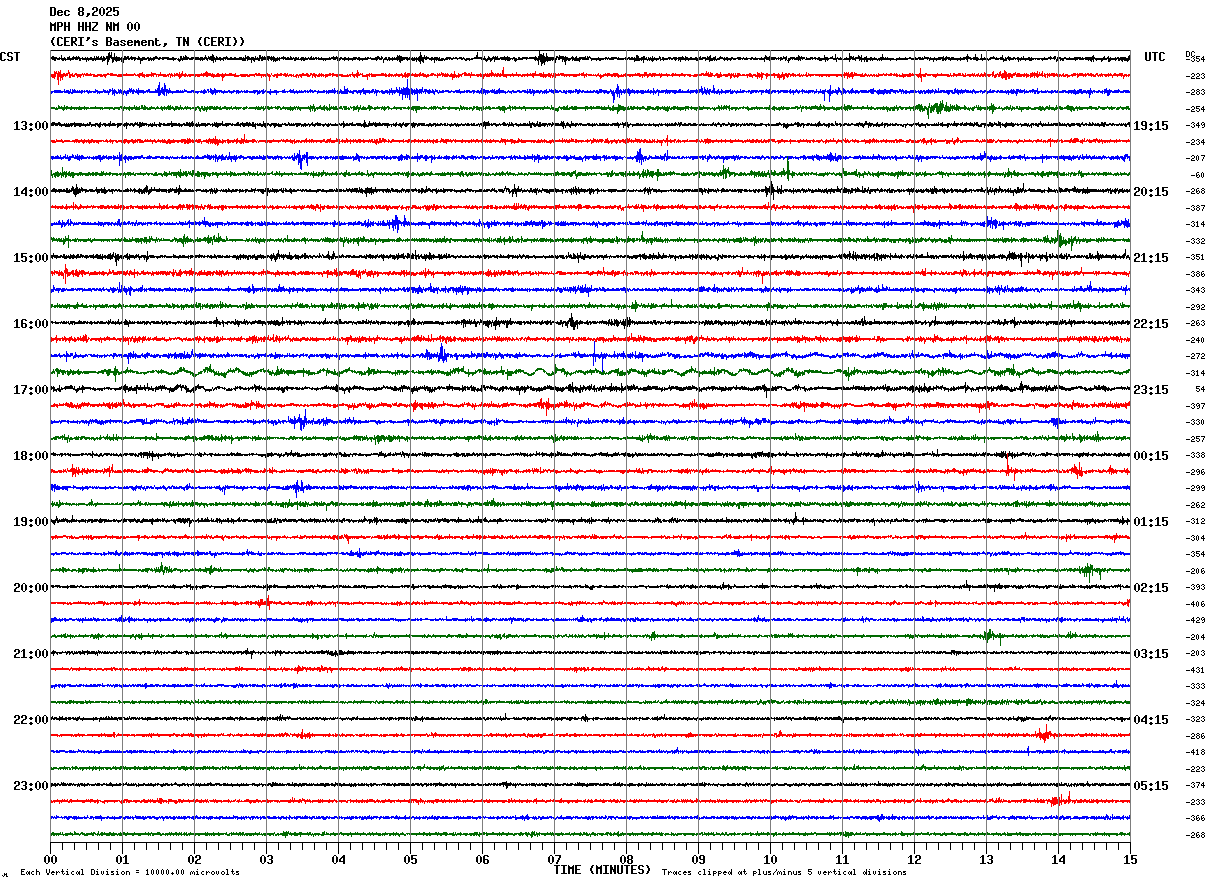The height and width of the screenshot is (886, 1210).
Task: Click the DC offset value -374
Action: [x=1195, y=785]
